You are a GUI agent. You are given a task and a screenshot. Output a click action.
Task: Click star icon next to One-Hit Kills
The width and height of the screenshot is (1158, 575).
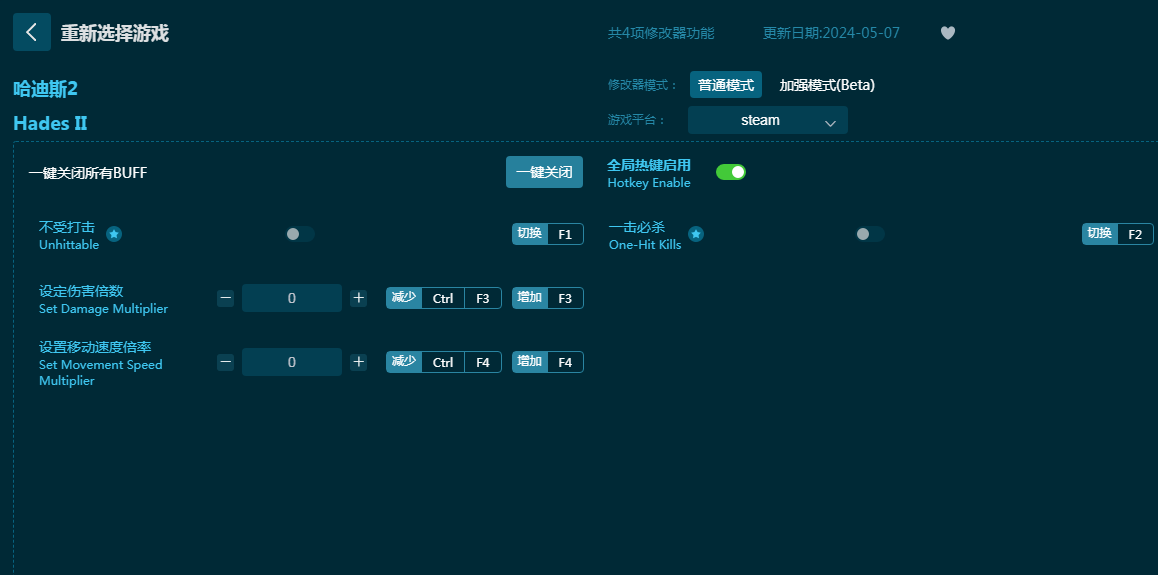pyautogui.click(x=696, y=234)
